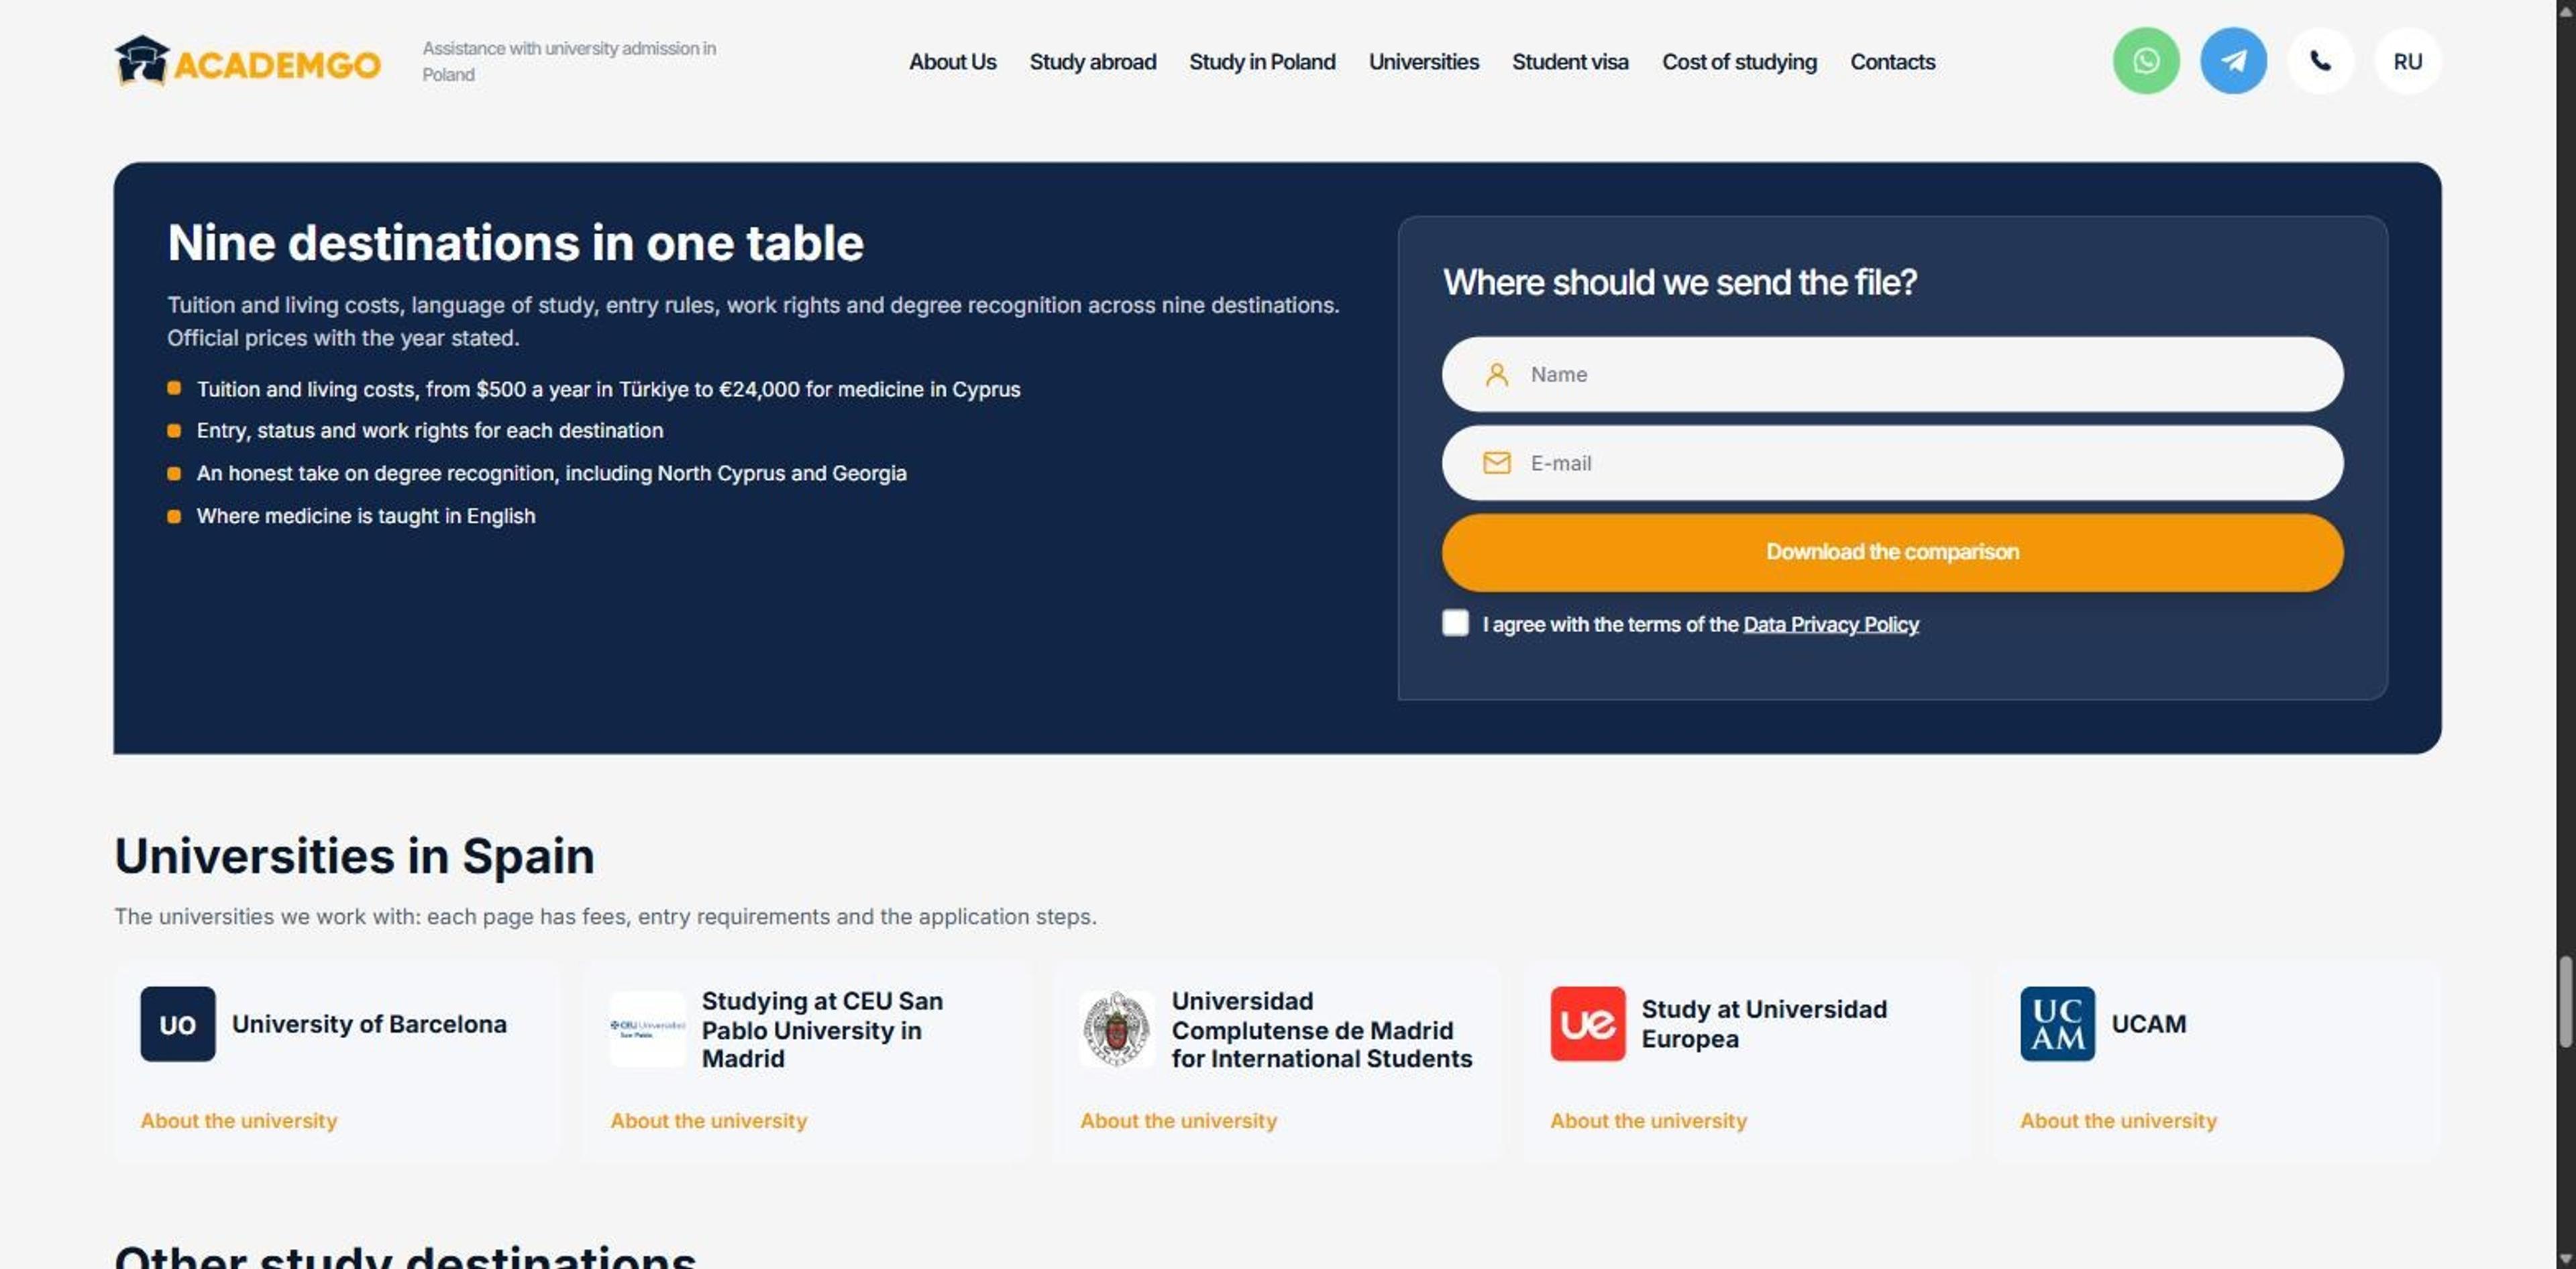Open About the university for Complutense
Screen dimensions: 2576x1269
click(1178, 1120)
